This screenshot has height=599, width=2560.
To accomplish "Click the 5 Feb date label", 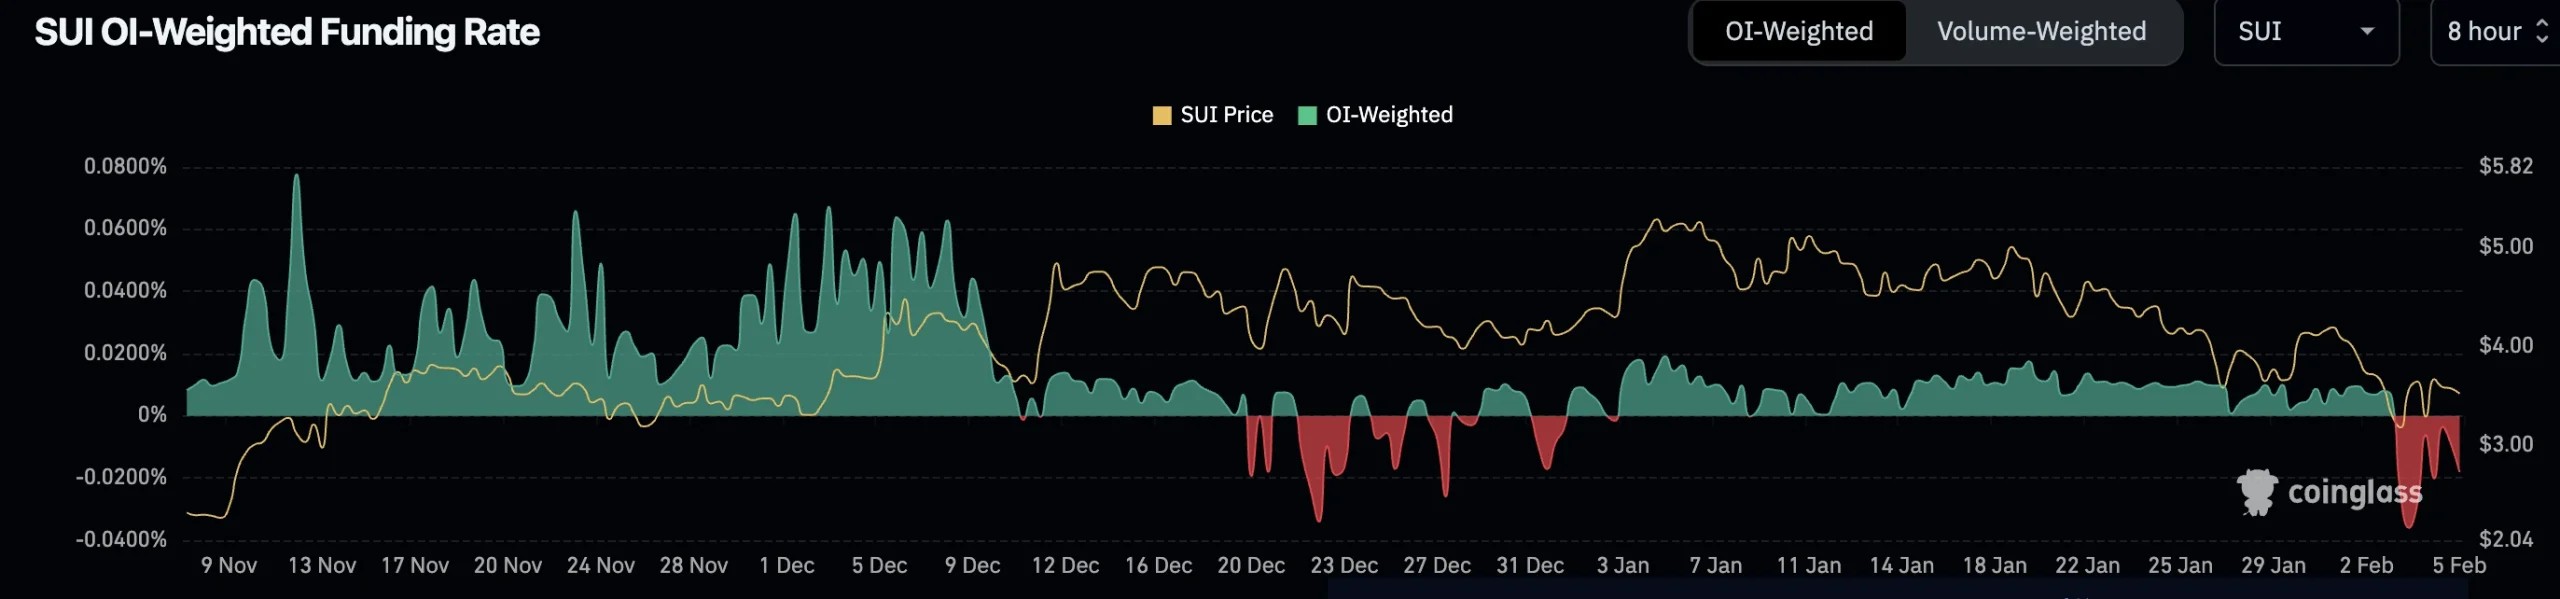I will 2460,566.
